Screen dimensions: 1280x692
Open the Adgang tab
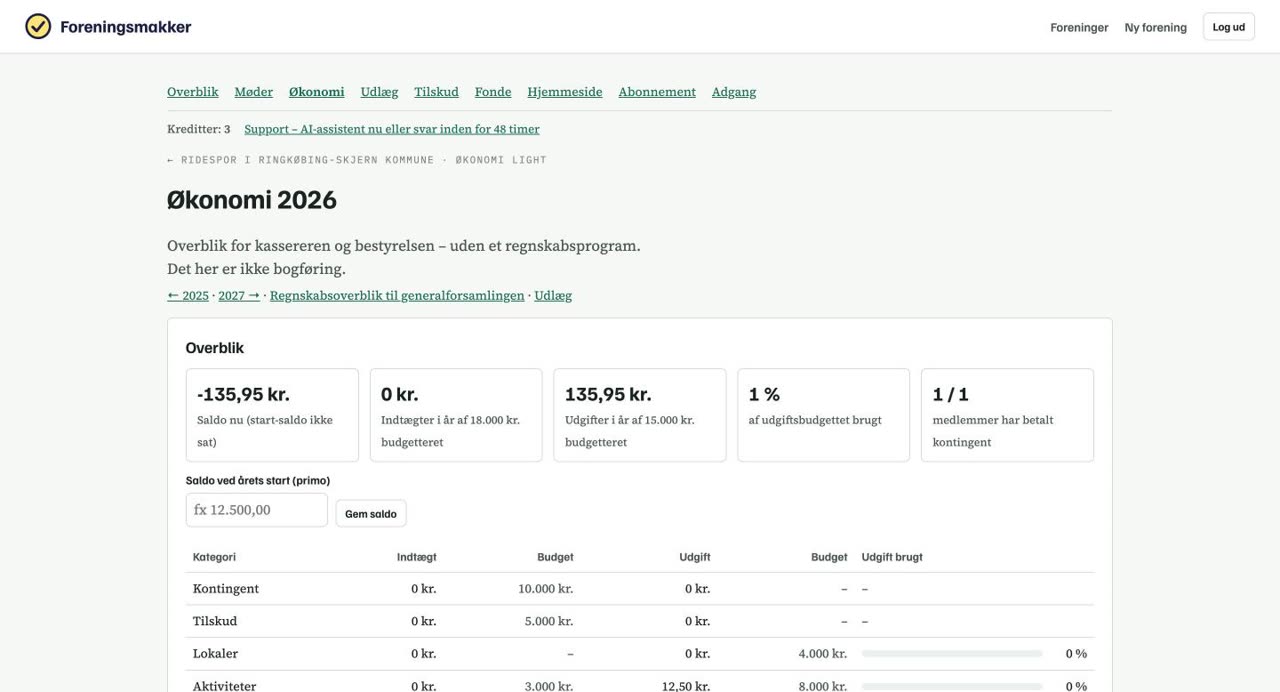[x=734, y=92]
